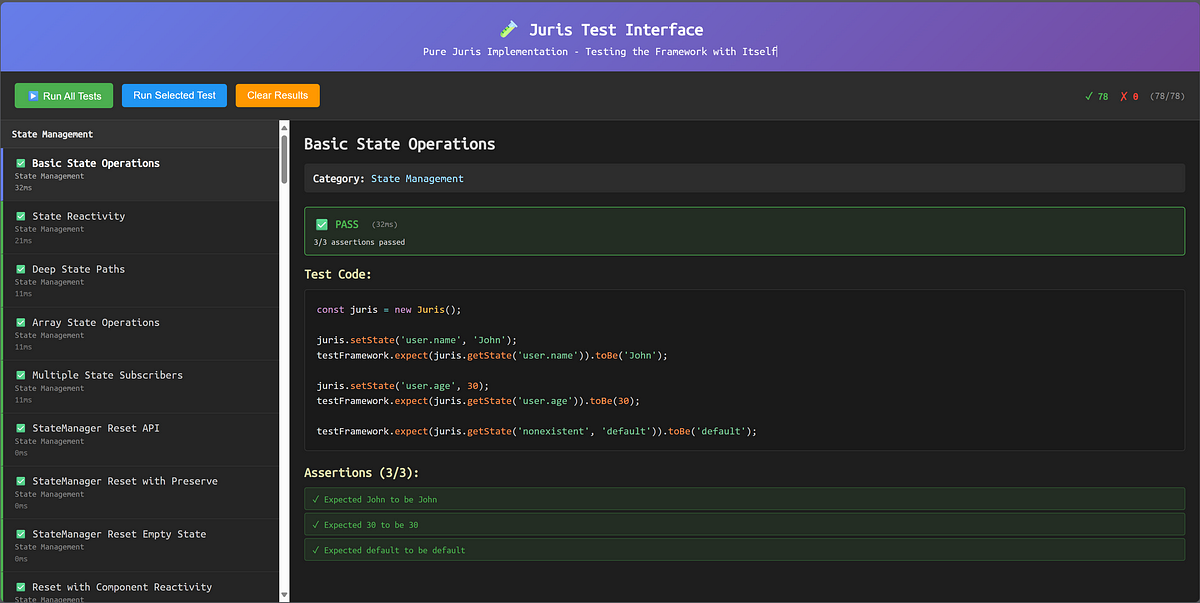This screenshot has width=1200, height=603.
Task: Click assertion Expected default to be default
Action: (x=744, y=550)
